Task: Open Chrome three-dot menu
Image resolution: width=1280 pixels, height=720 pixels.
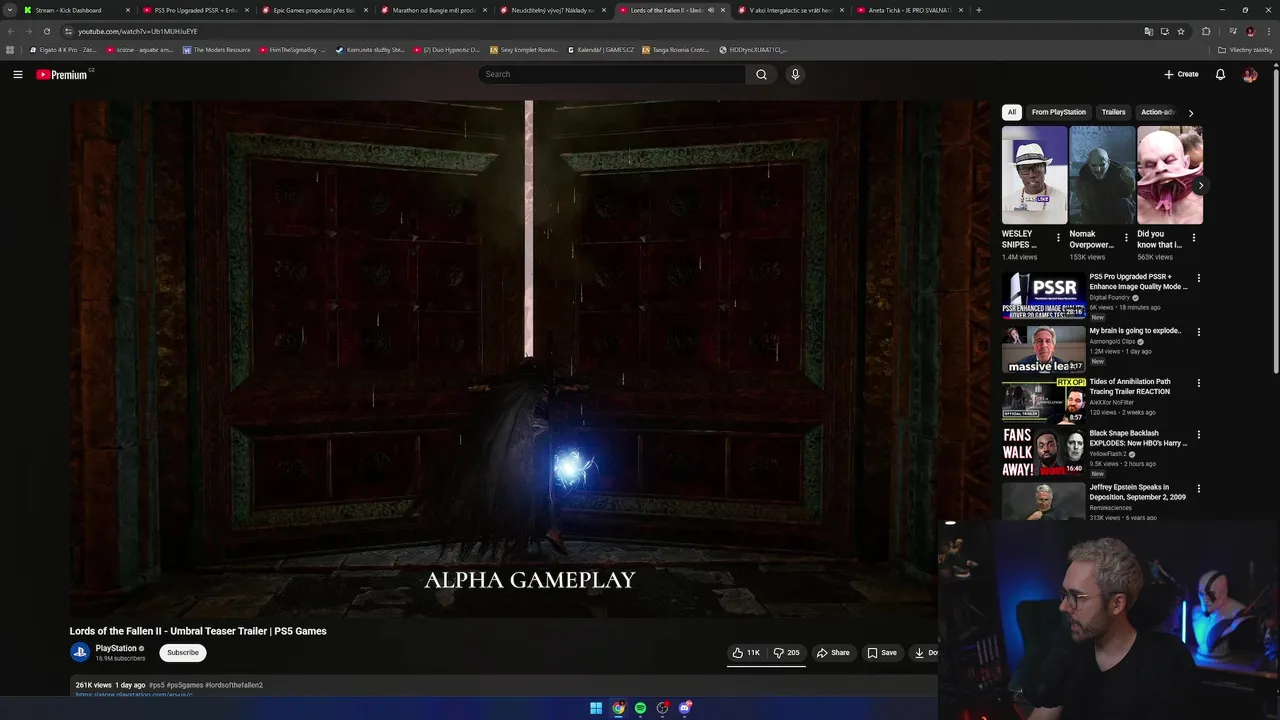Action: (1267, 31)
